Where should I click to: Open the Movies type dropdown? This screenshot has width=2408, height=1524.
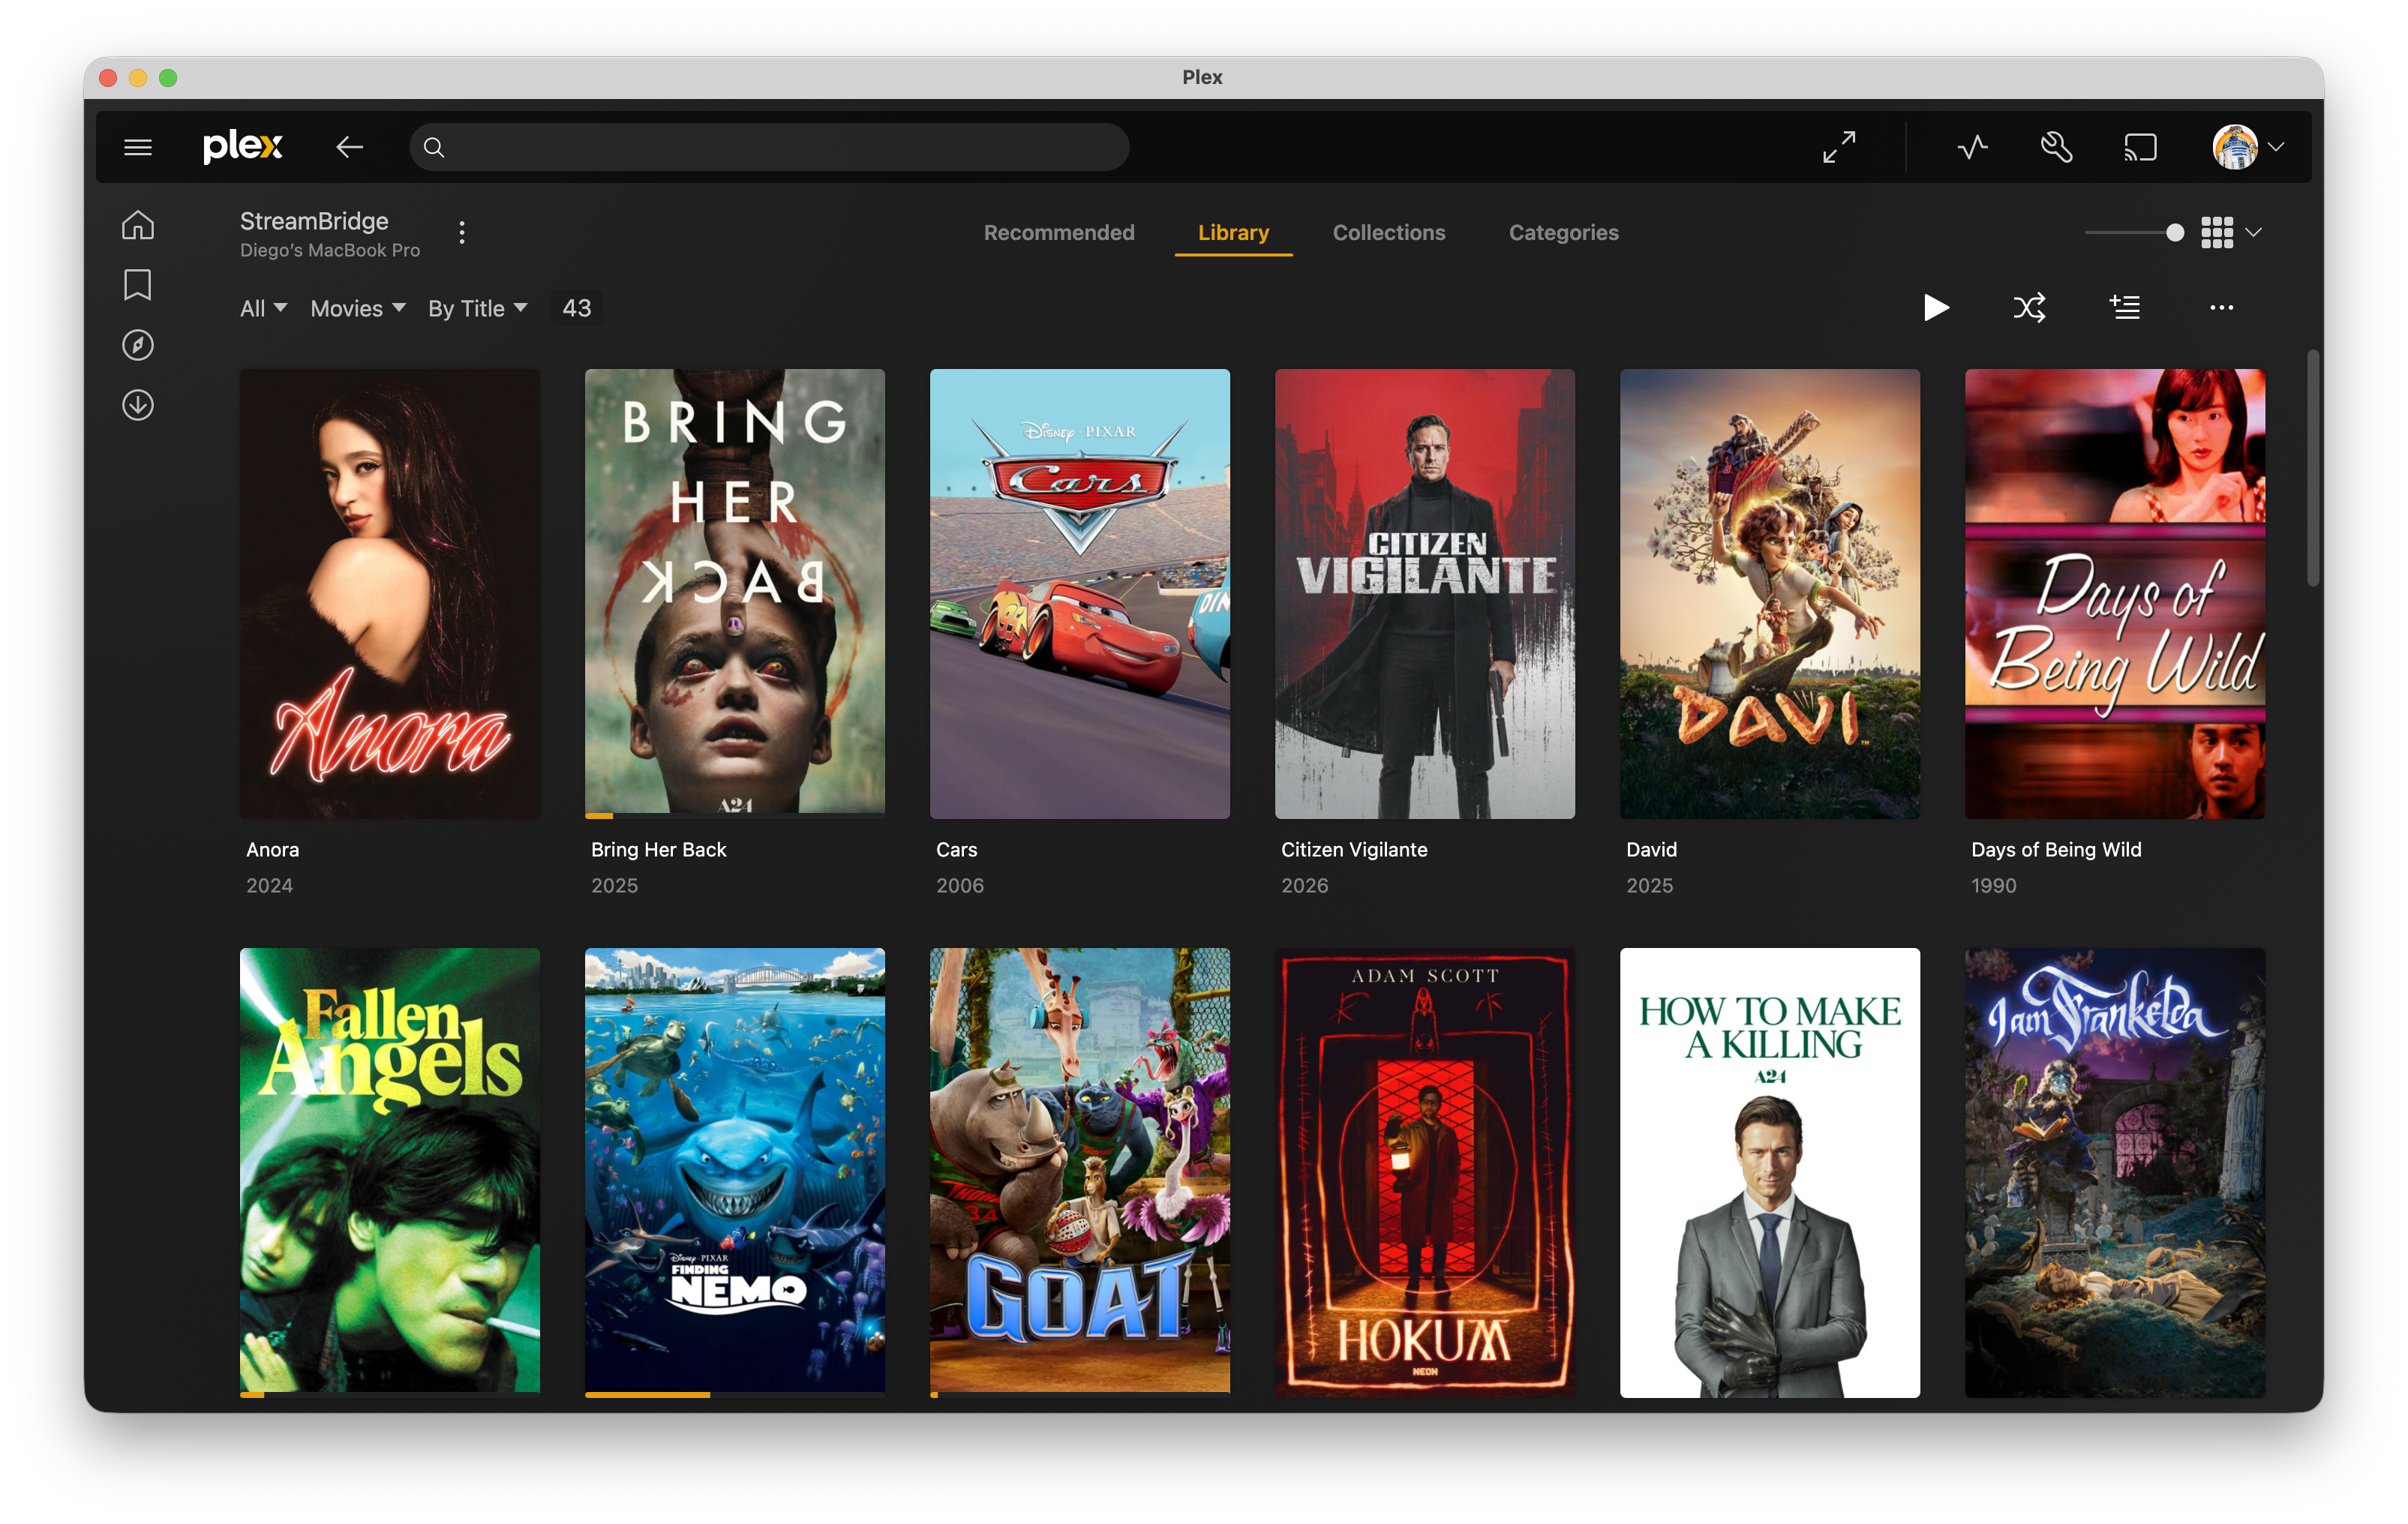pos(357,309)
